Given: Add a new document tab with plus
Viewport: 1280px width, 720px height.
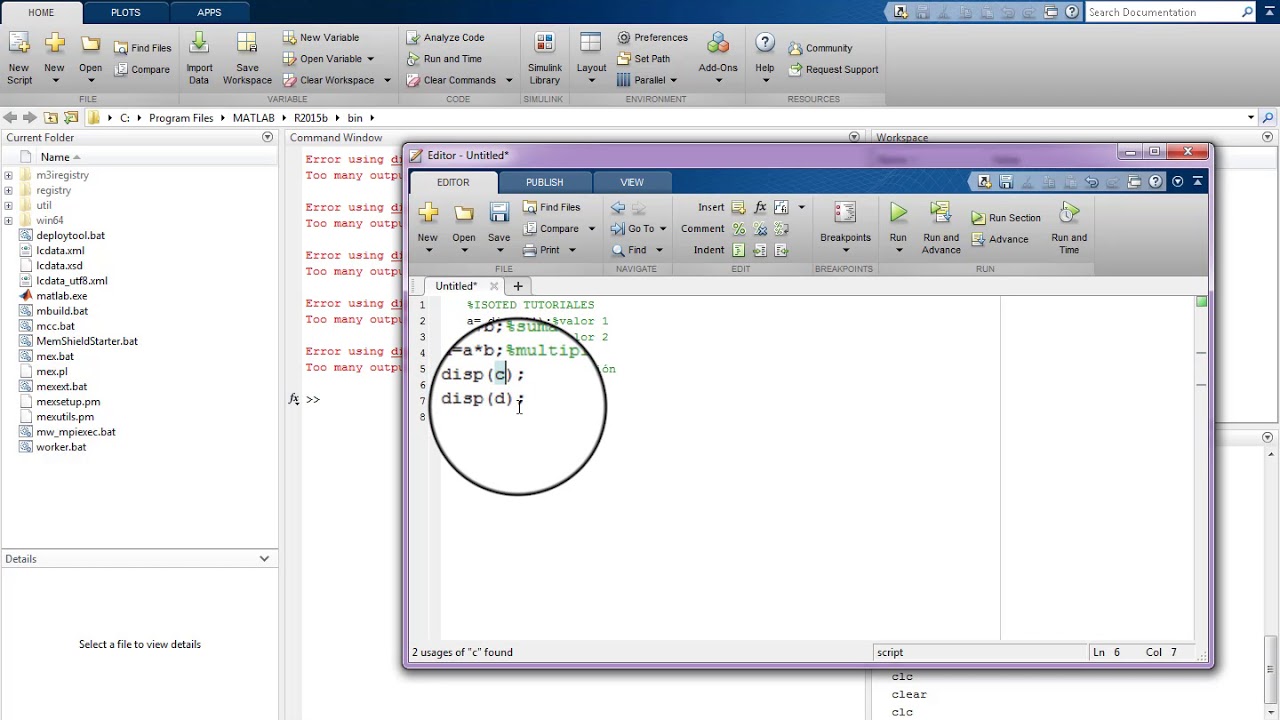Looking at the screenshot, I should pyautogui.click(x=518, y=286).
